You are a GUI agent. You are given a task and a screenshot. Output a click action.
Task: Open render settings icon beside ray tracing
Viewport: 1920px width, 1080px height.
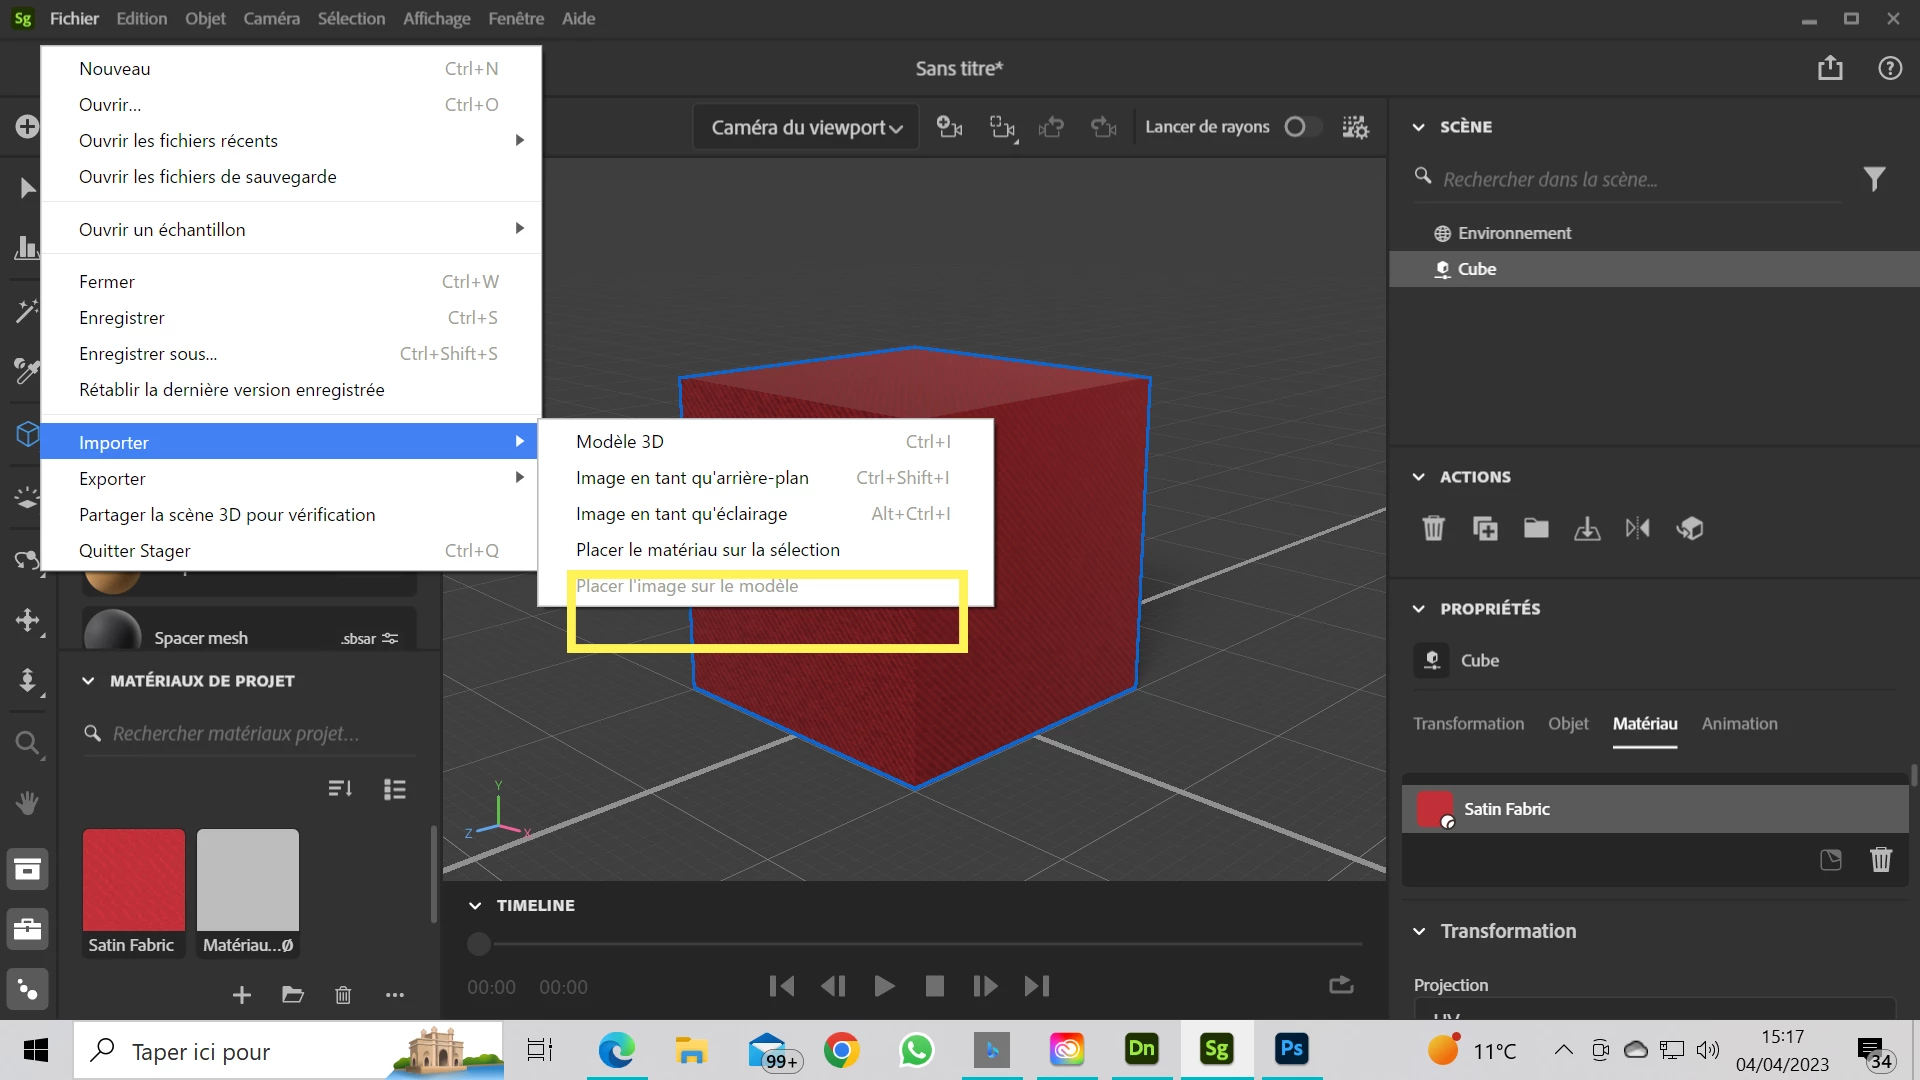point(1355,127)
